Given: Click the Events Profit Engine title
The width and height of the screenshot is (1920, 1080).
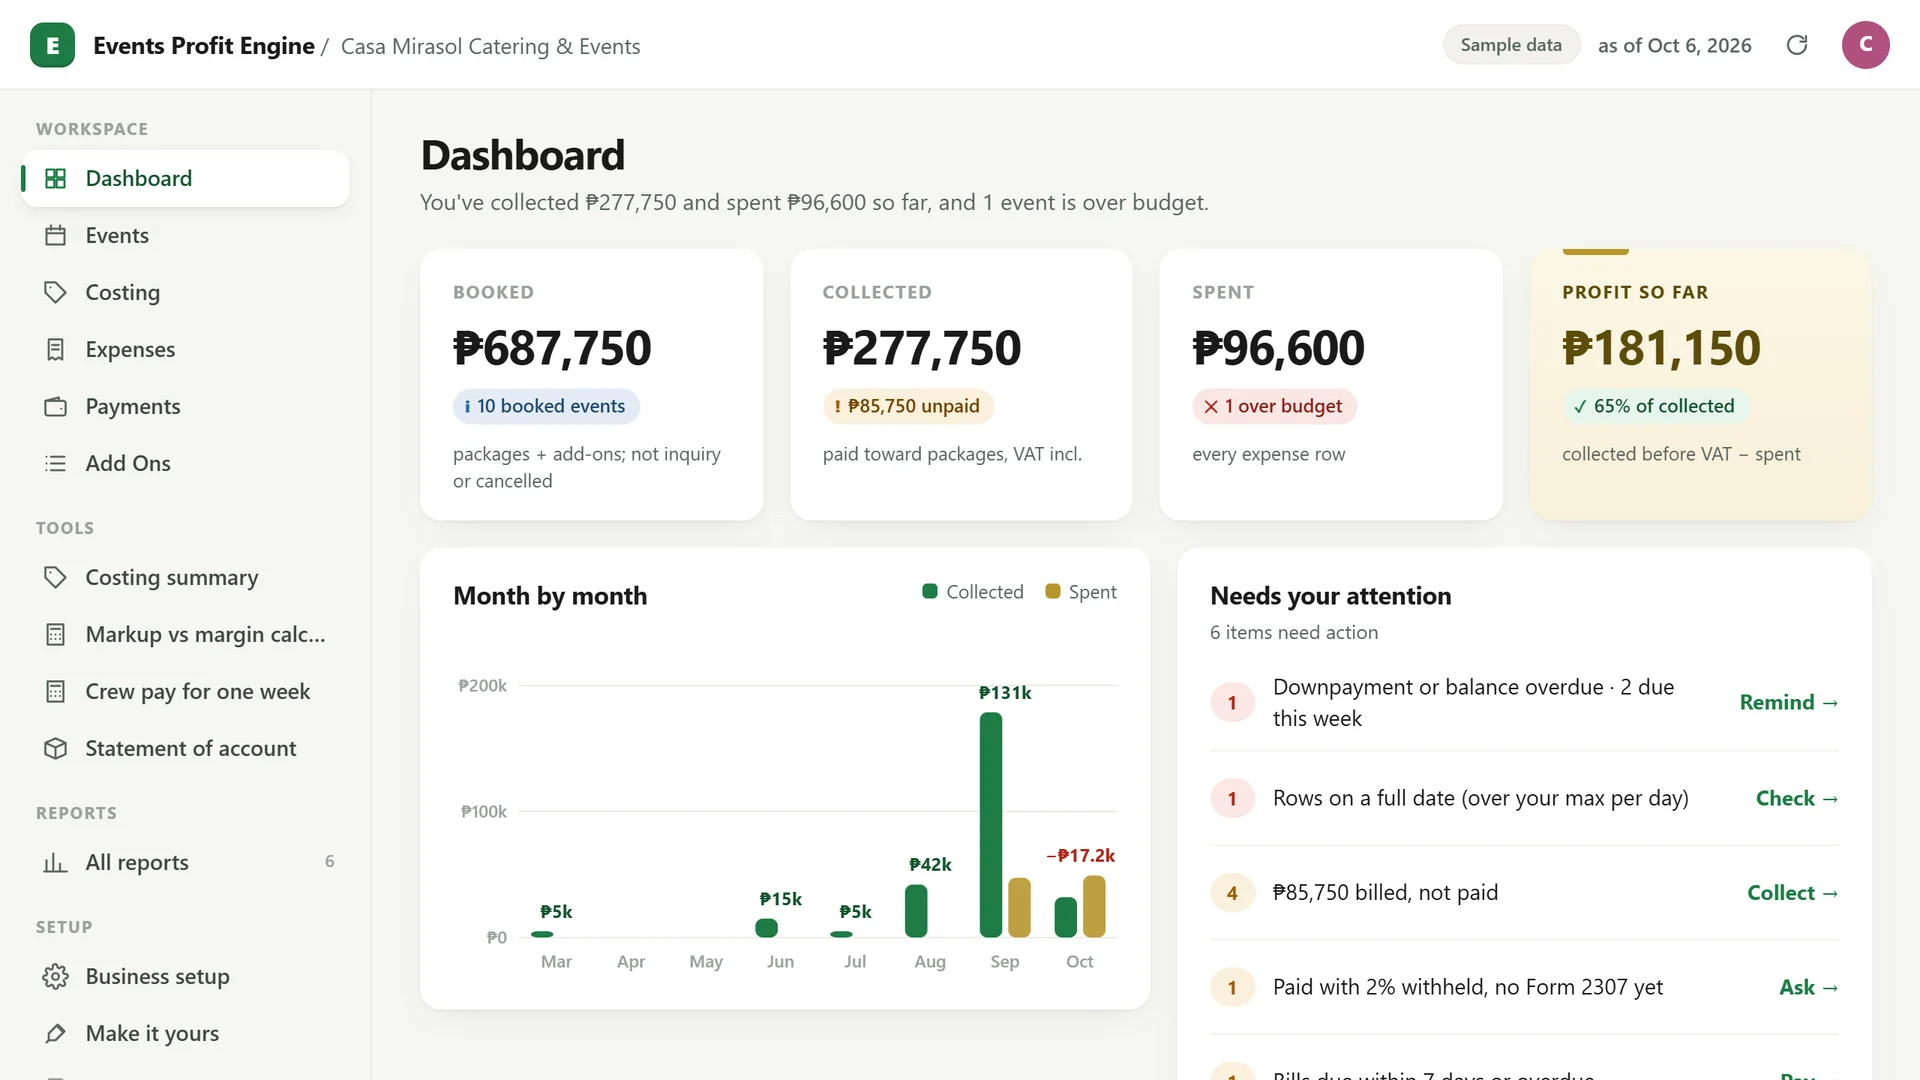Looking at the screenshot, I should tap(204, 45).
